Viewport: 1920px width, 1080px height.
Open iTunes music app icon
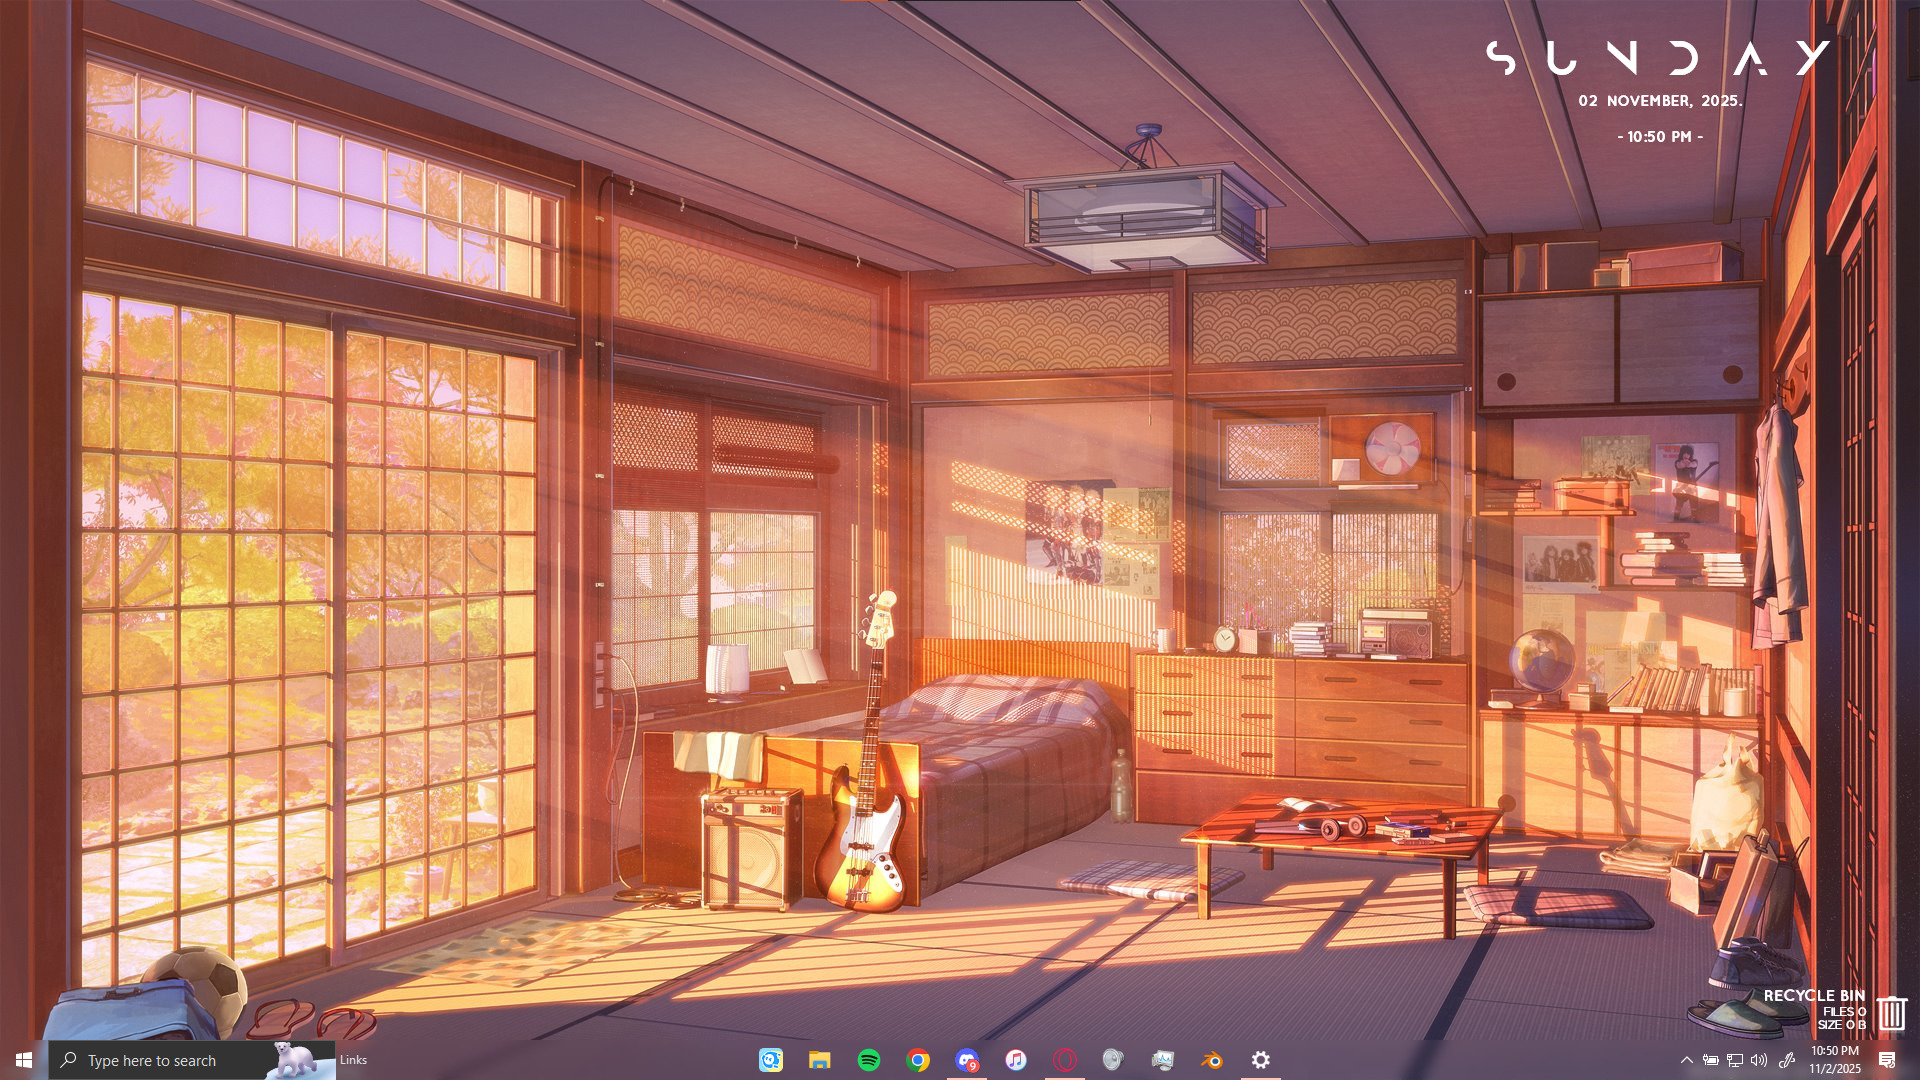point(1016,1060)
